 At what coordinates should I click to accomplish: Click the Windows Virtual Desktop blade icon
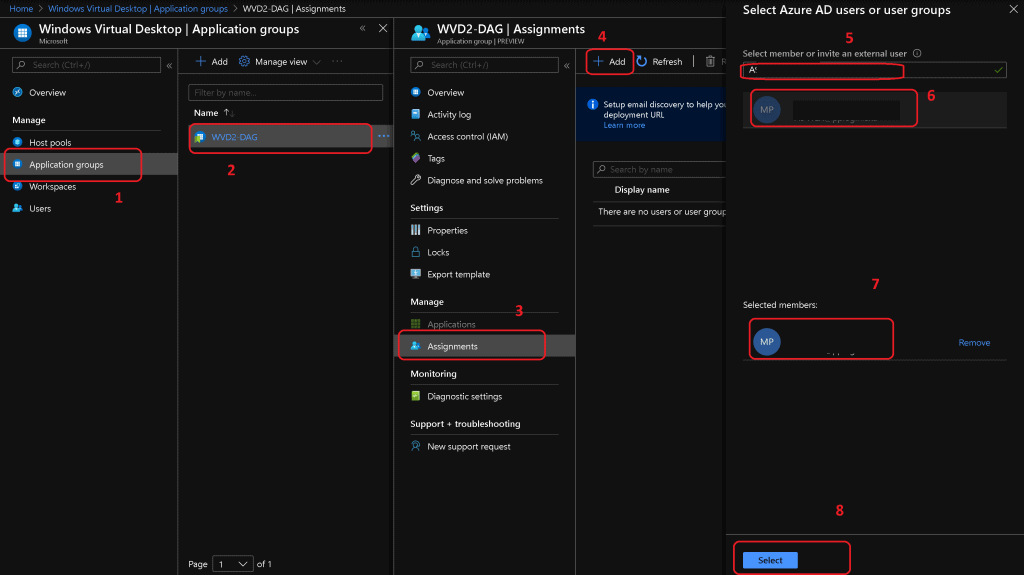(x=22, y=33)
